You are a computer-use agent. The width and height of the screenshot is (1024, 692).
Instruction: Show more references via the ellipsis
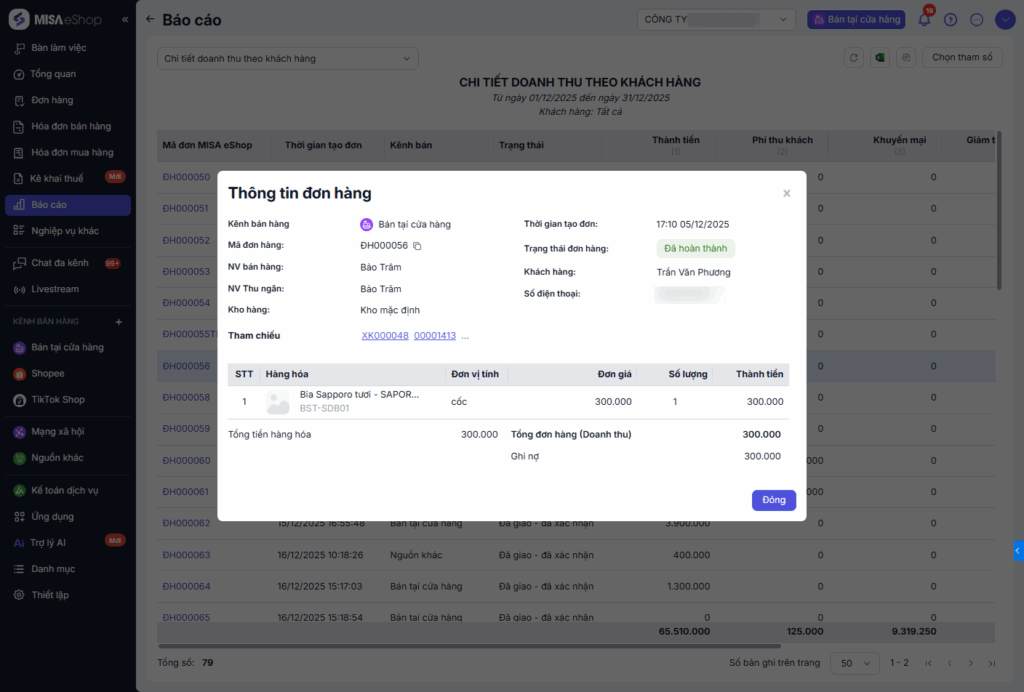(465, 336)
